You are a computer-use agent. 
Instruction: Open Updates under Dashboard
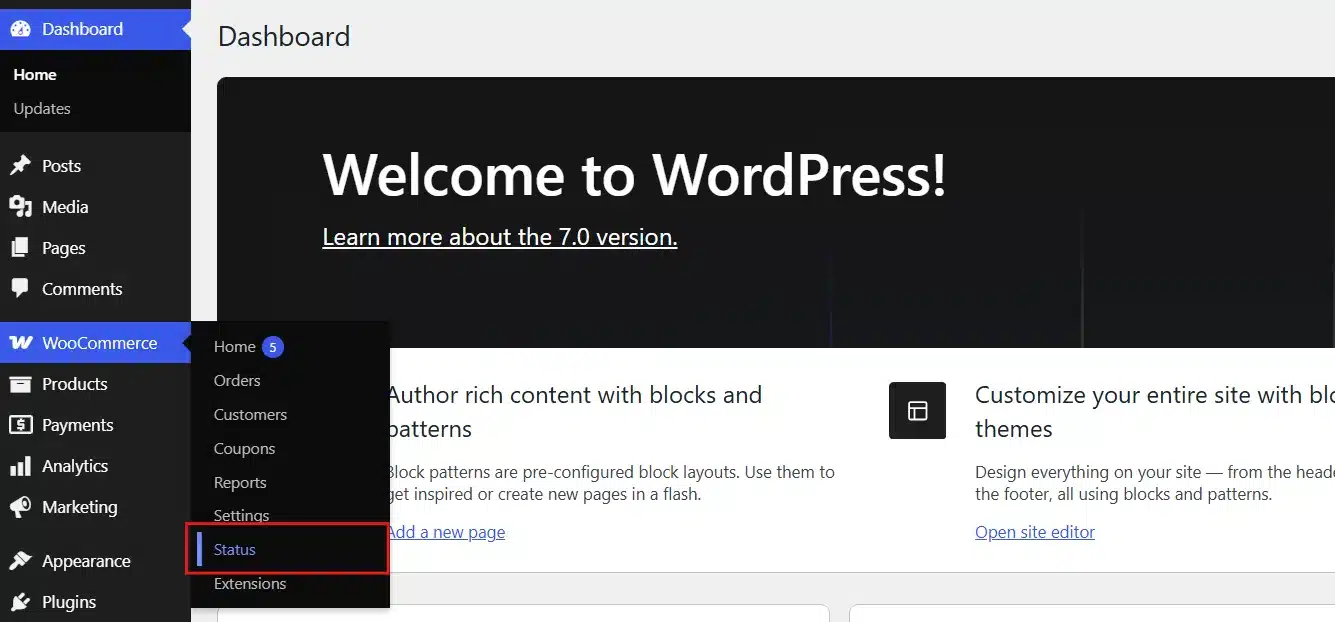(42, 109)
